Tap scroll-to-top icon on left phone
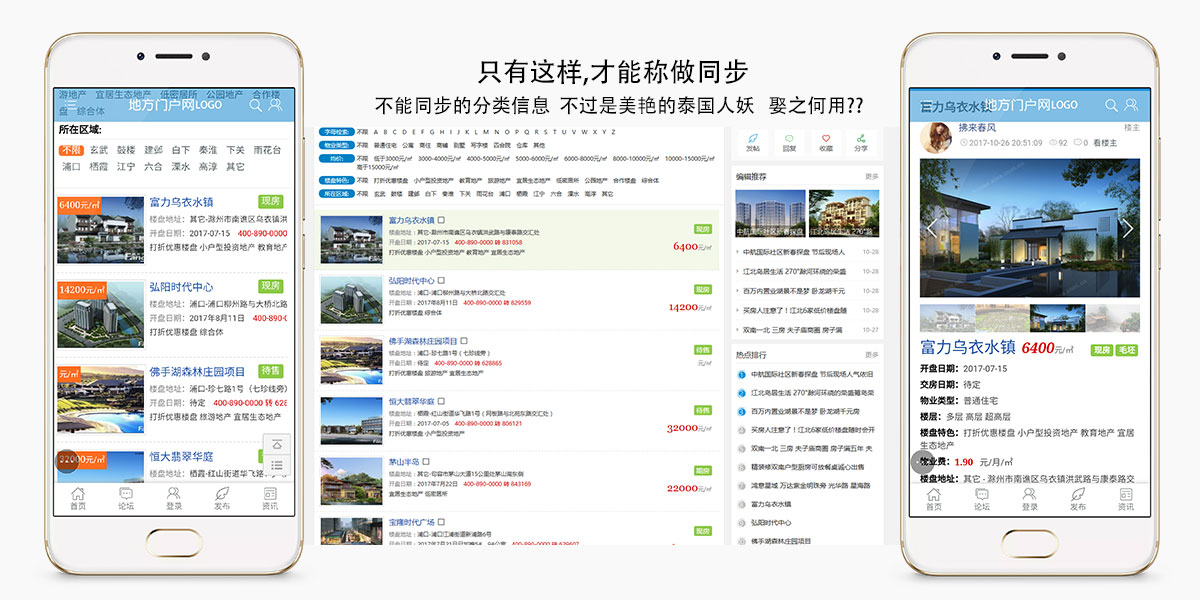 tap(277, 444)
